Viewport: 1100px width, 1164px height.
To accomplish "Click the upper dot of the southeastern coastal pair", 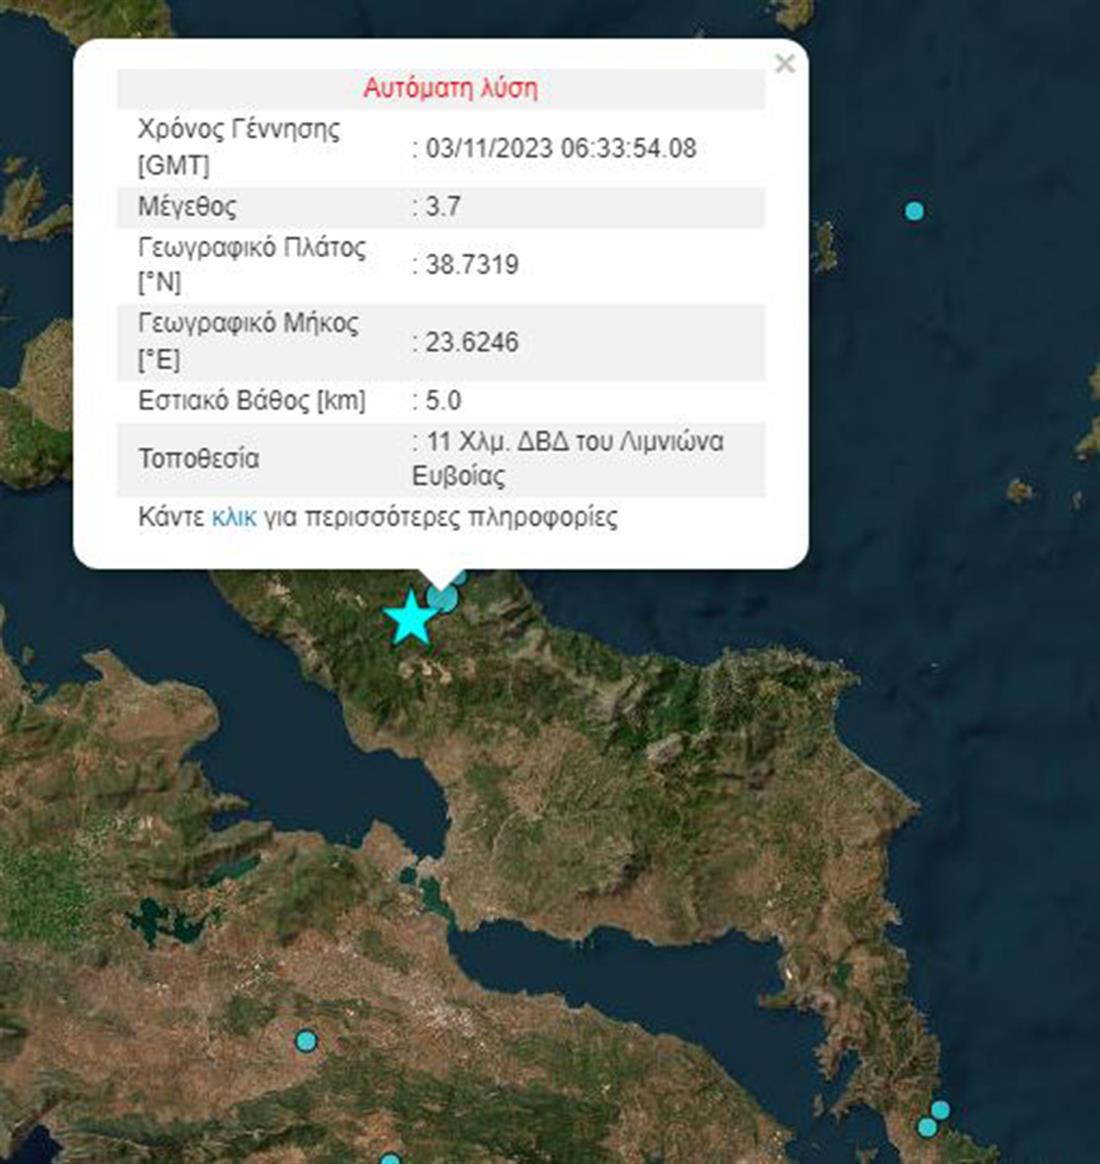I will pos(940,1110).
